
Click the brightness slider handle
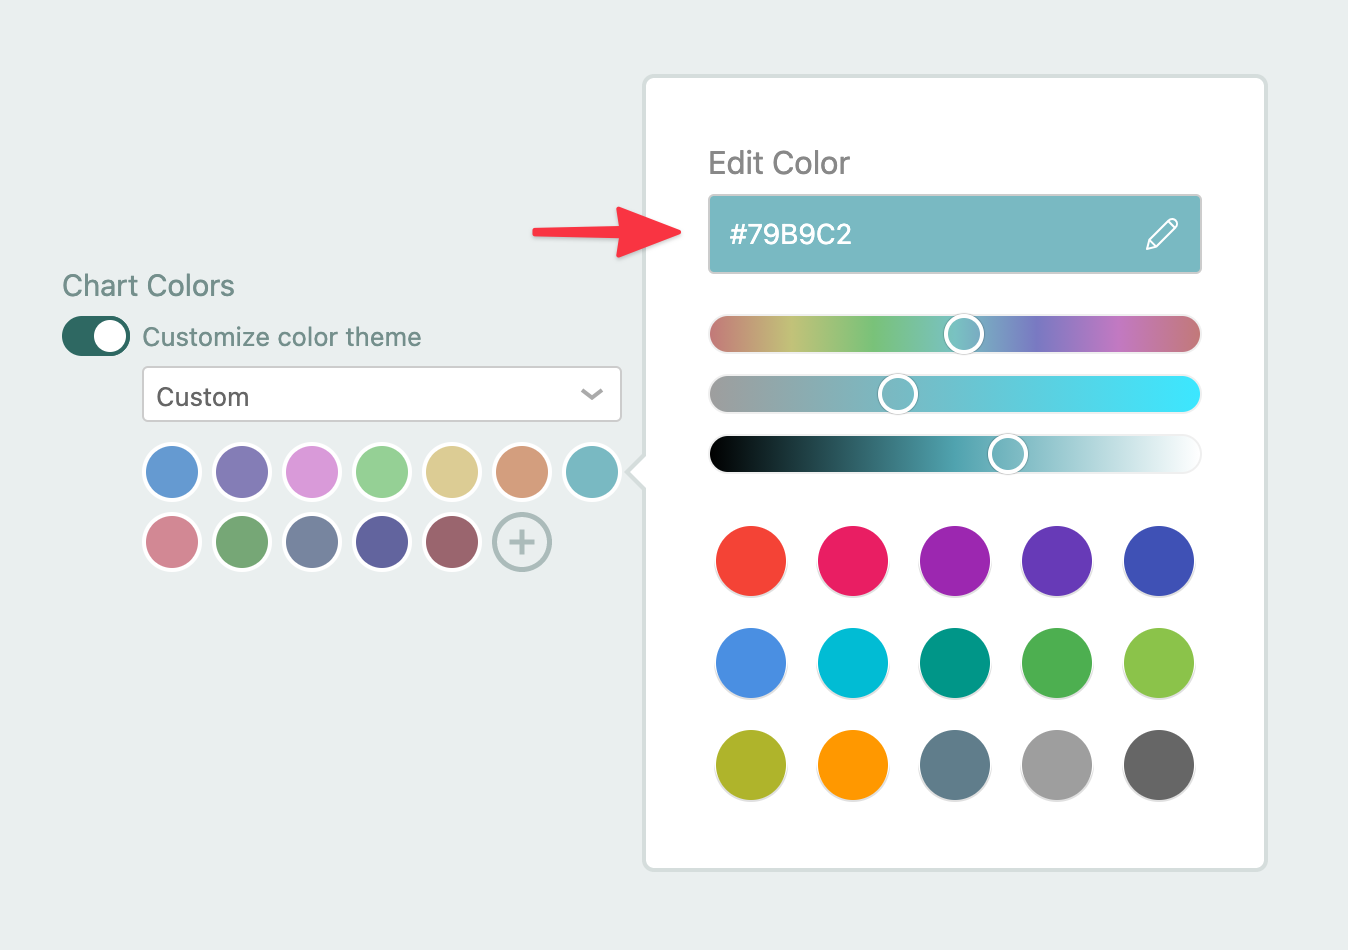(1008, 454)
